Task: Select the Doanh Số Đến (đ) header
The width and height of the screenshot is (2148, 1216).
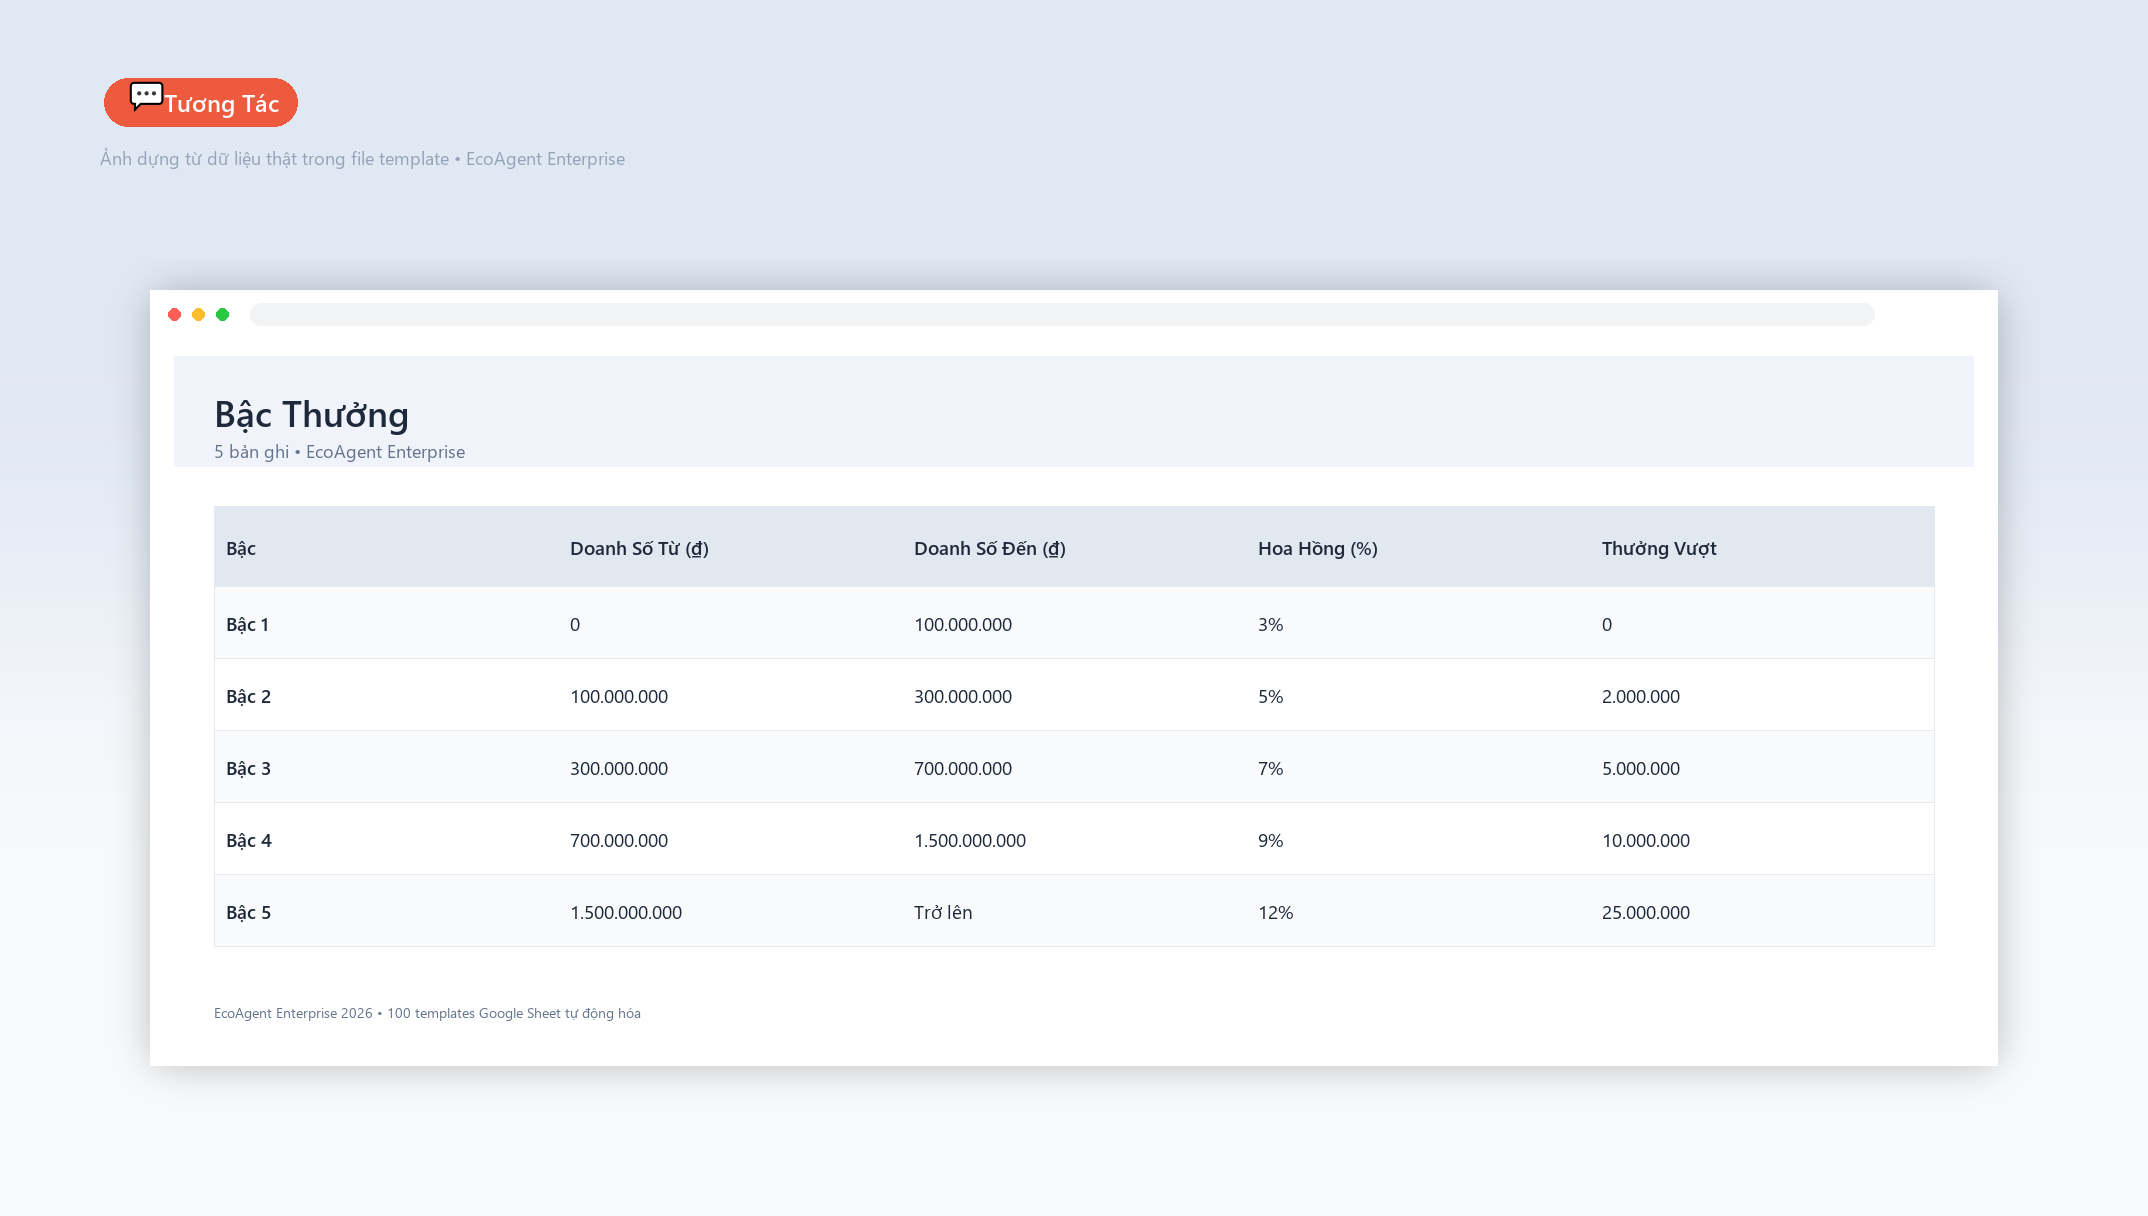Action: click(990, 548)
